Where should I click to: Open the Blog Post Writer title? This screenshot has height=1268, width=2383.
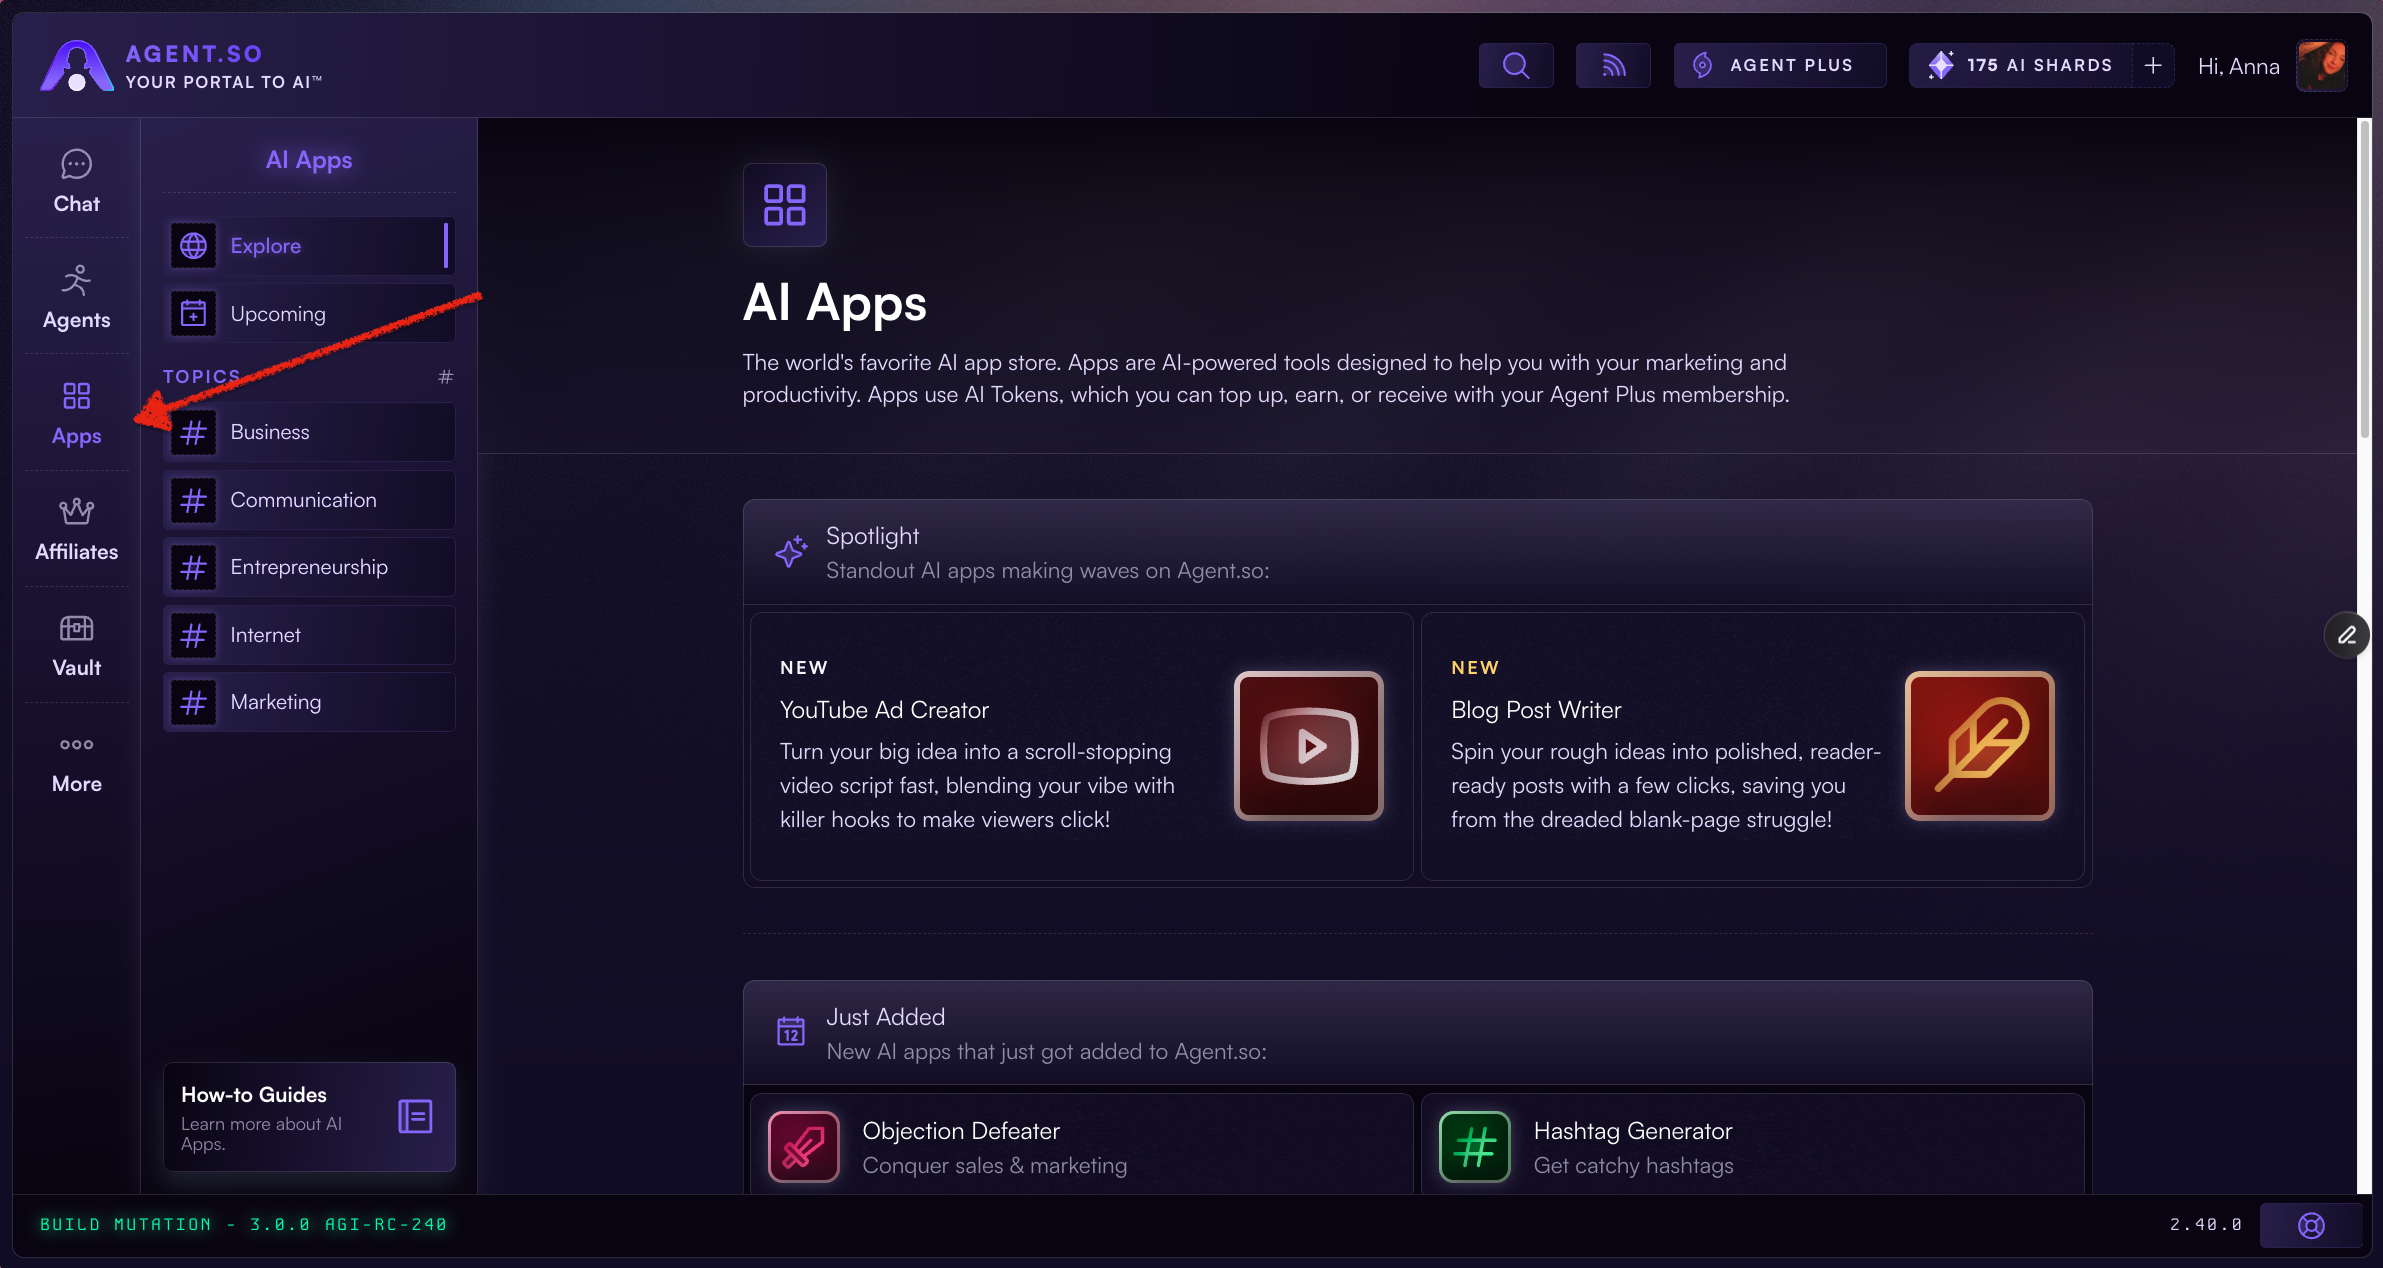click(1536, 710)
